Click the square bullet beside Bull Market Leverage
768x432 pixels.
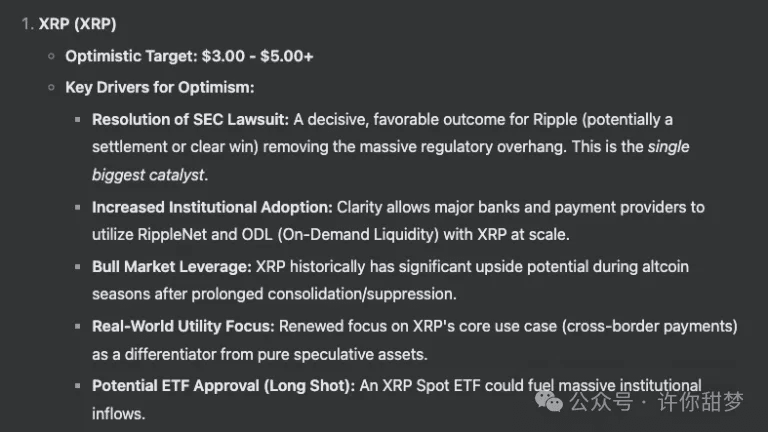click(x=77, y=266)
